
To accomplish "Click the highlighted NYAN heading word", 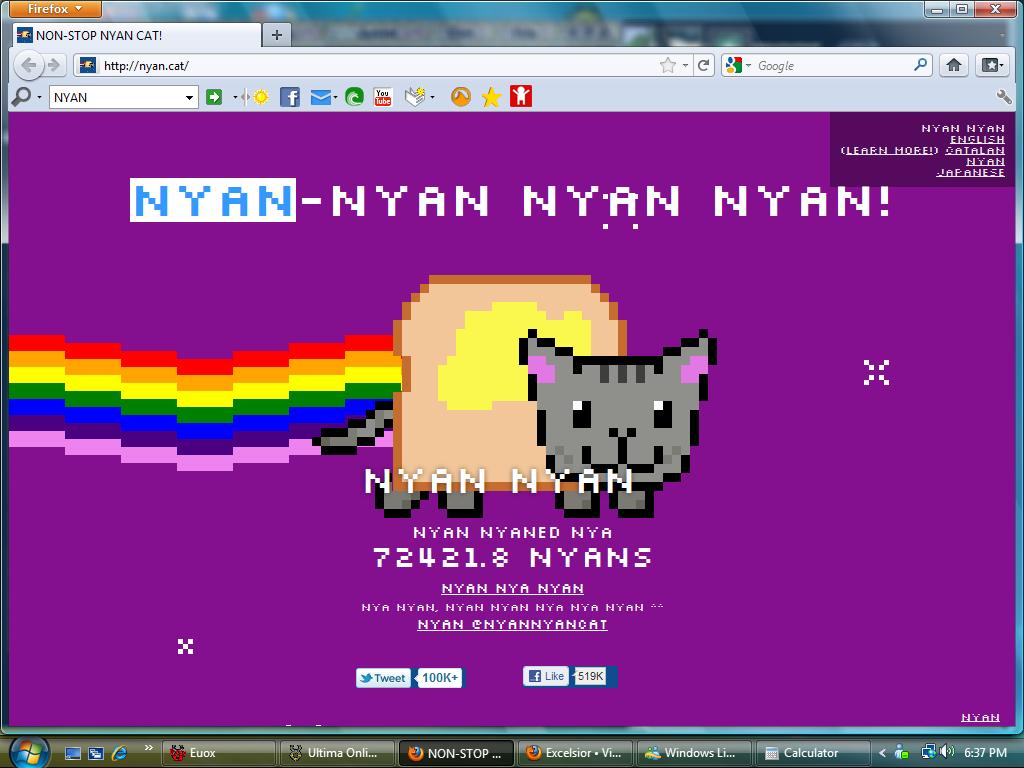I will [213, 200].
